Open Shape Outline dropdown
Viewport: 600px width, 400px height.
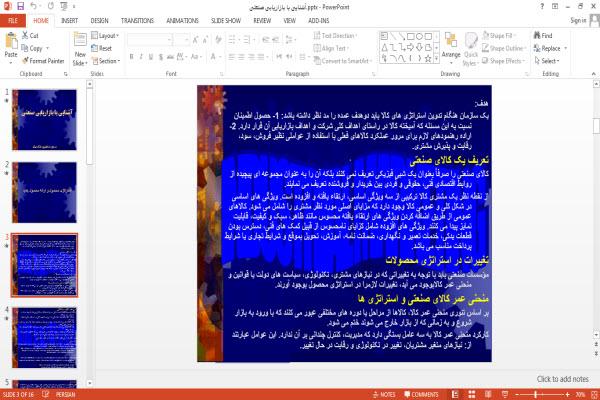(x=504, y=48)
